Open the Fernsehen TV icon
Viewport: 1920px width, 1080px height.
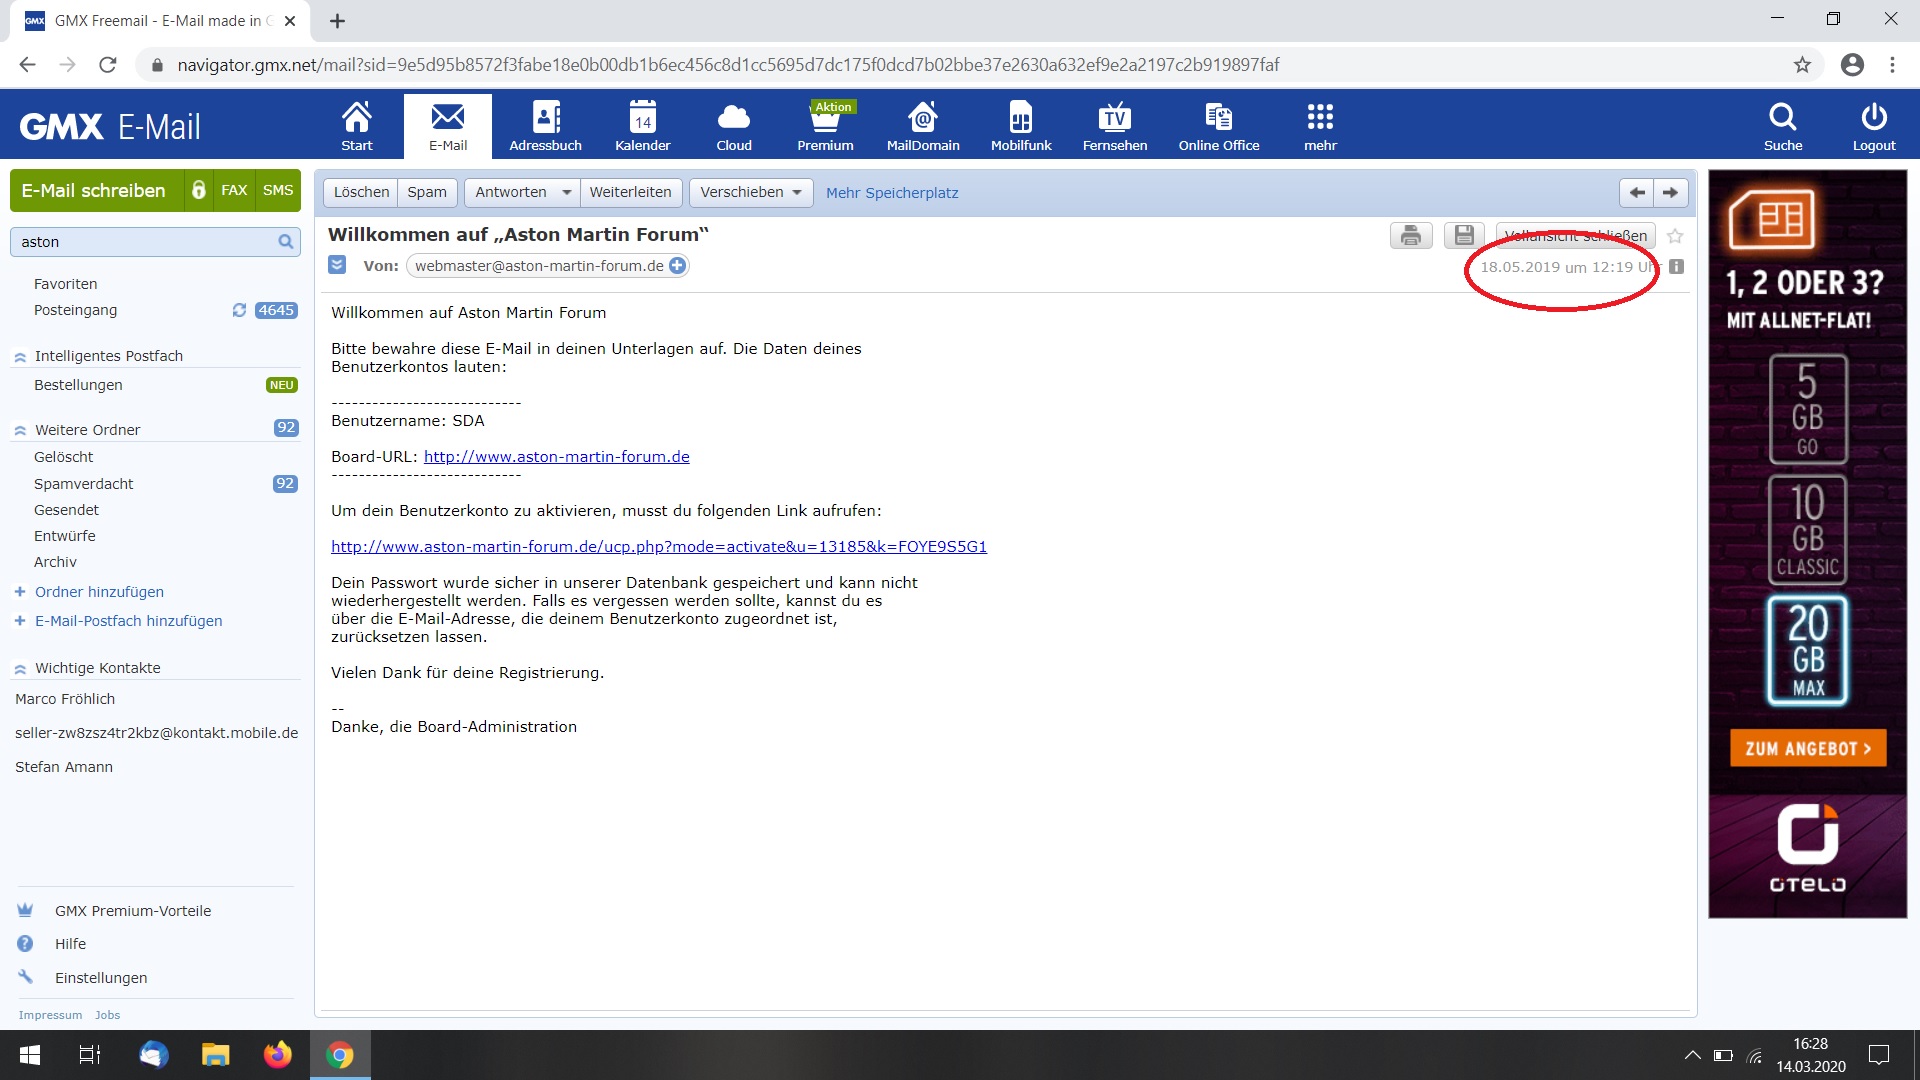[x=1114, y=126]
